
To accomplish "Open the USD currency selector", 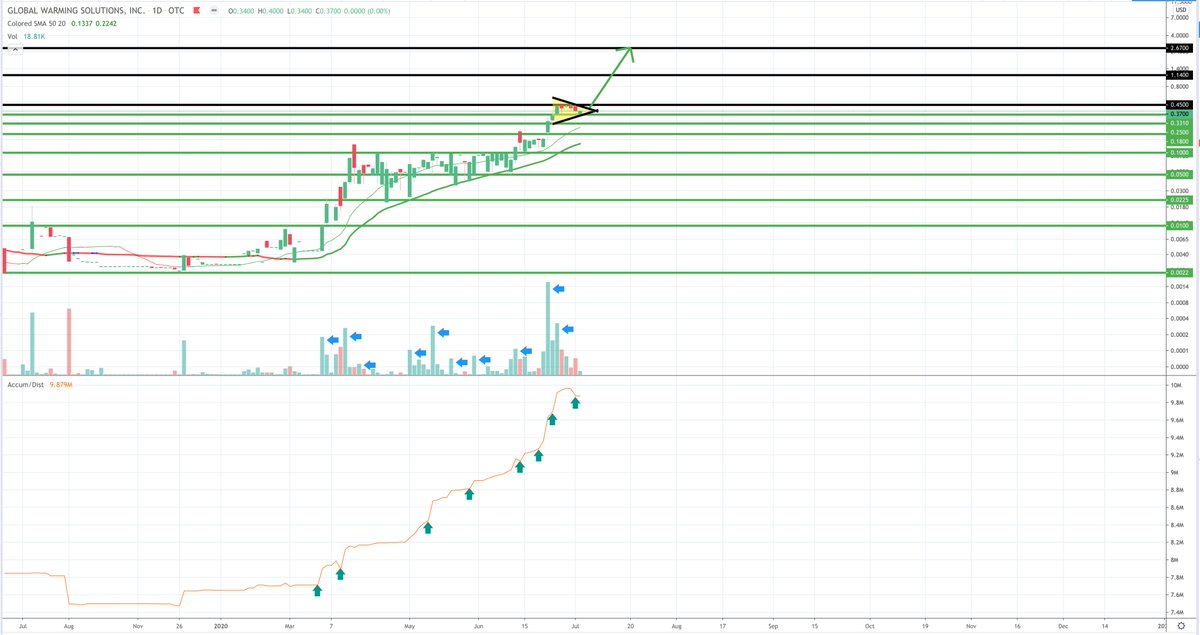I will tap(1181, 9).
